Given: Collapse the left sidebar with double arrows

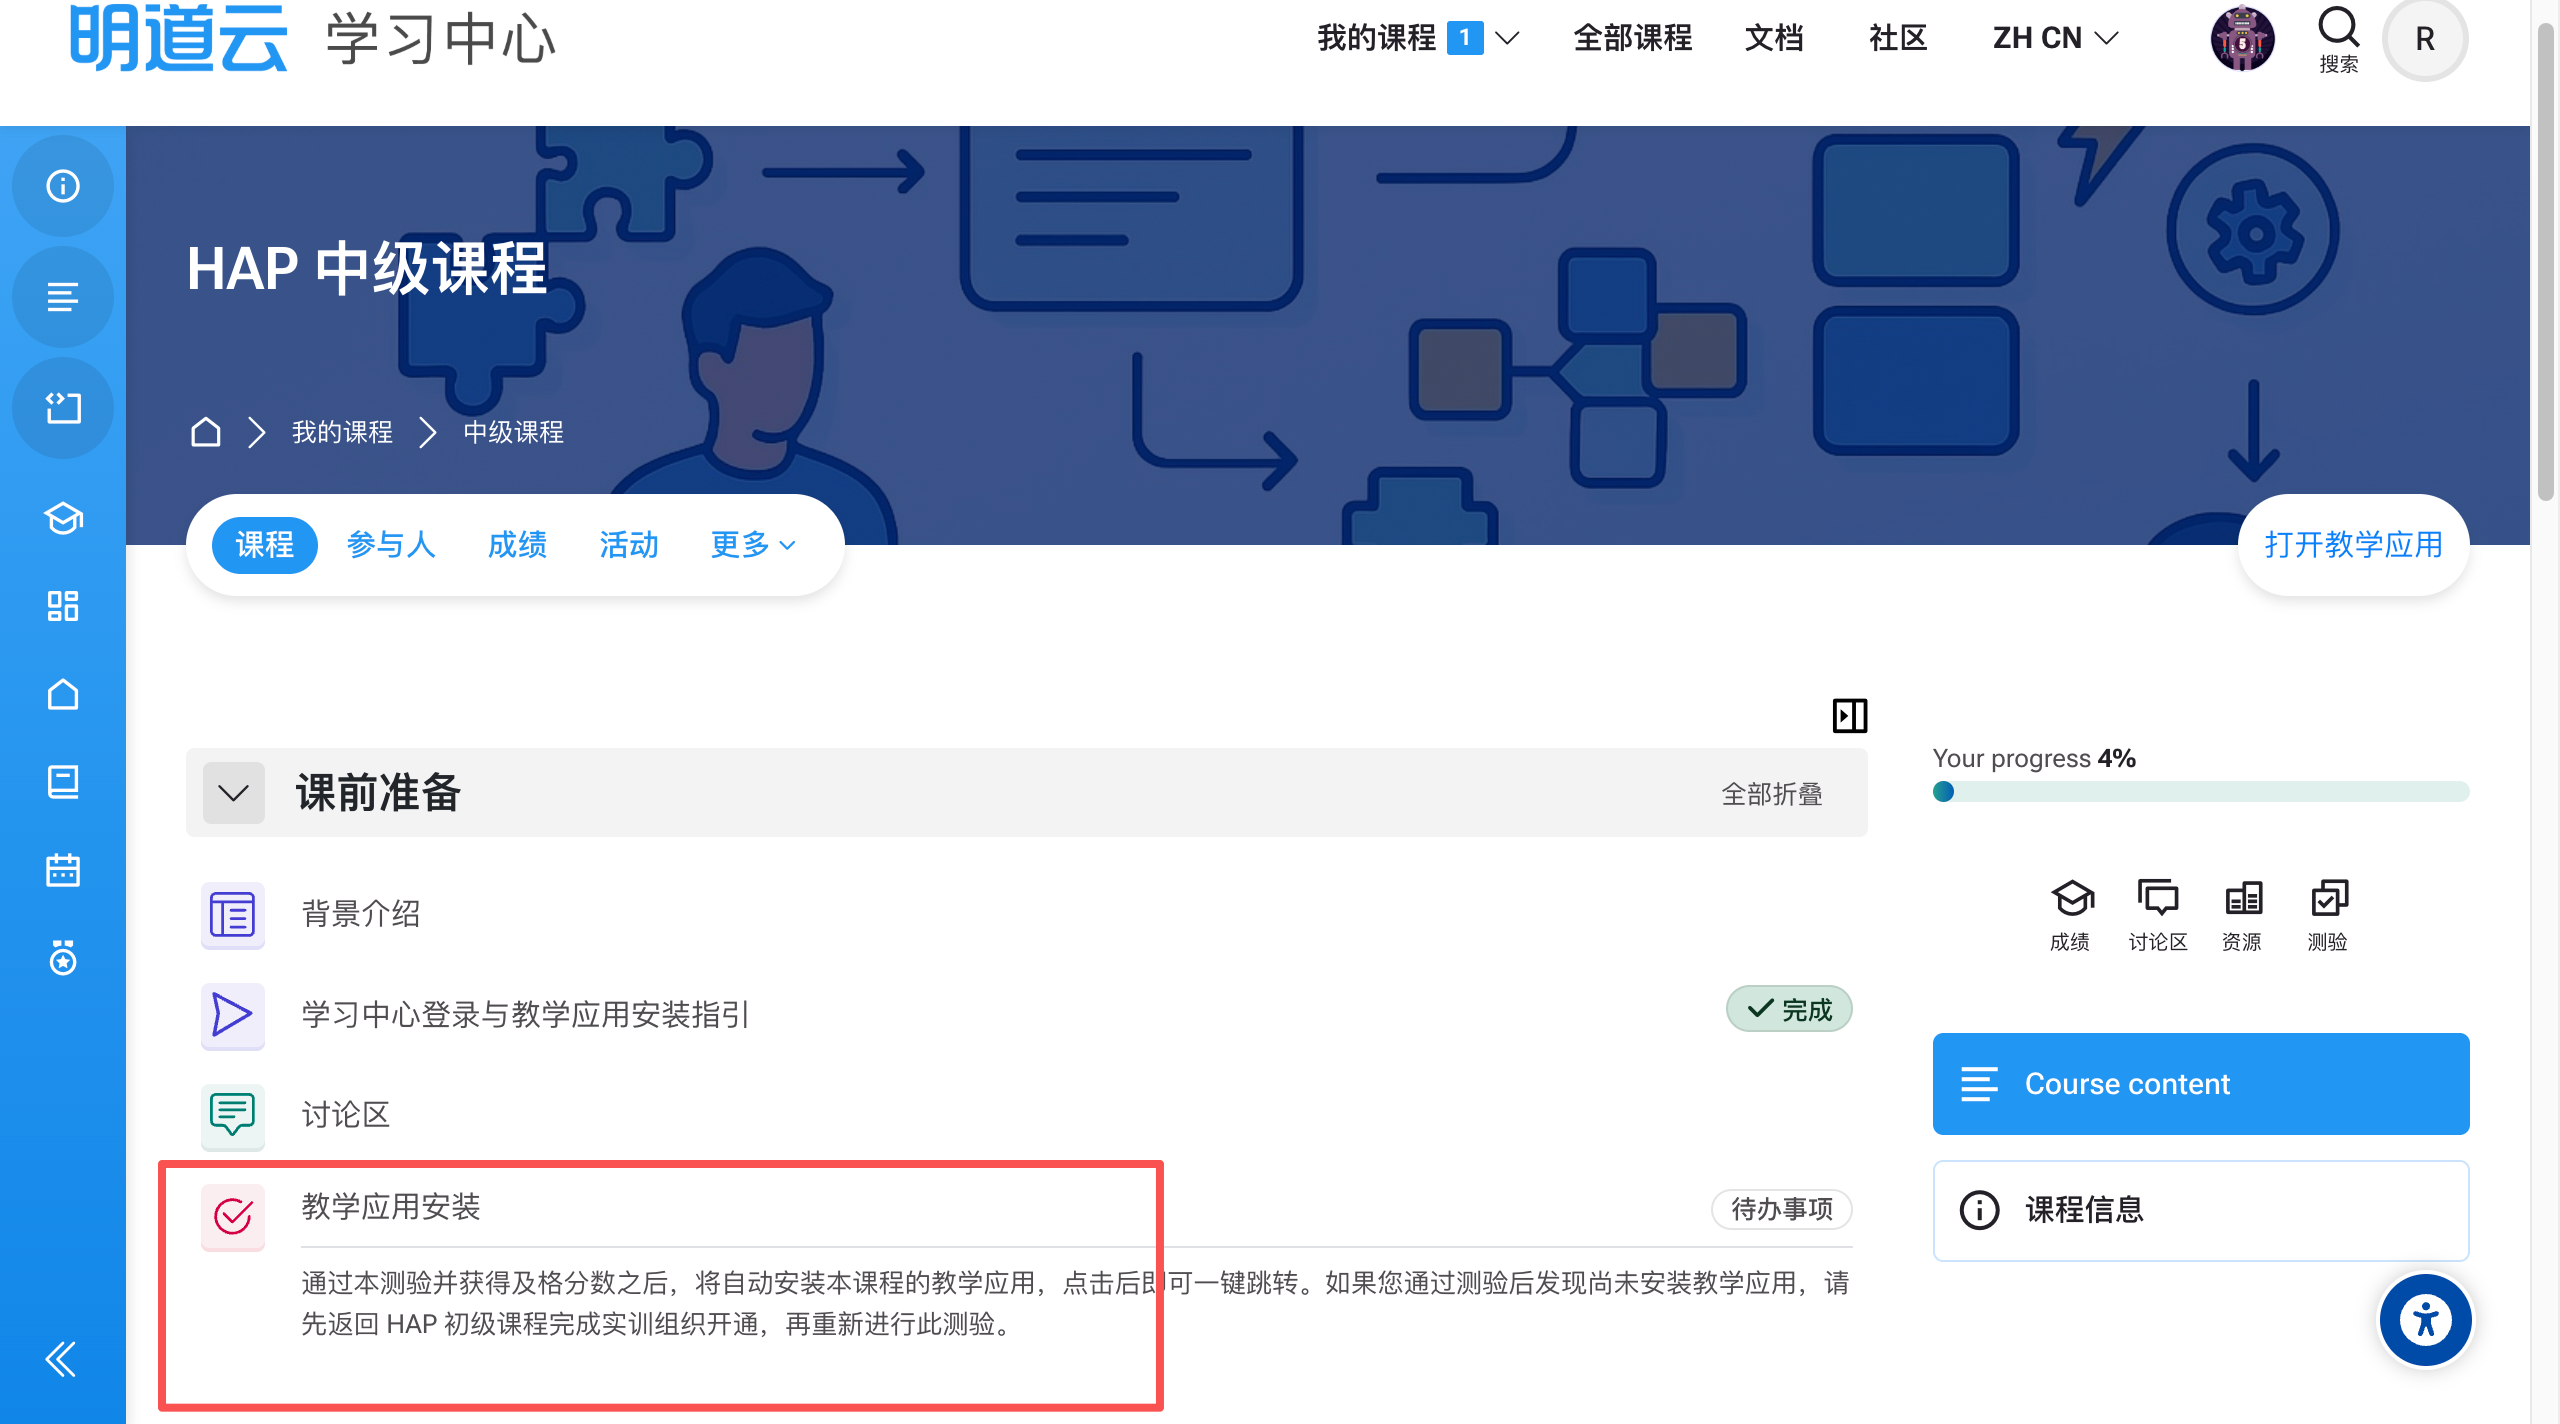Looking at the screenshot, I should [x=61, y=1359].
